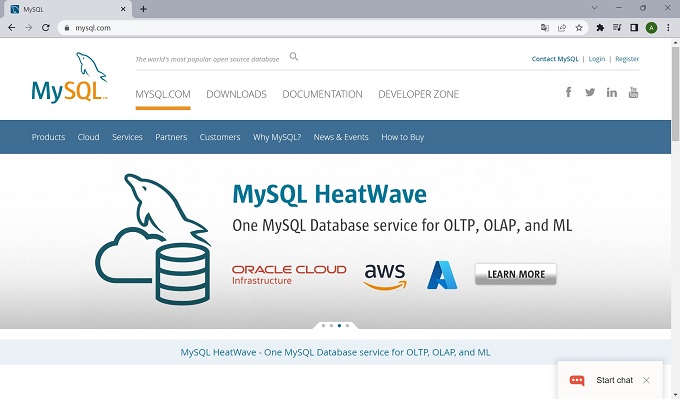680x399 pixels.
Task: Open the Customers menu
Action: (220, 137)
